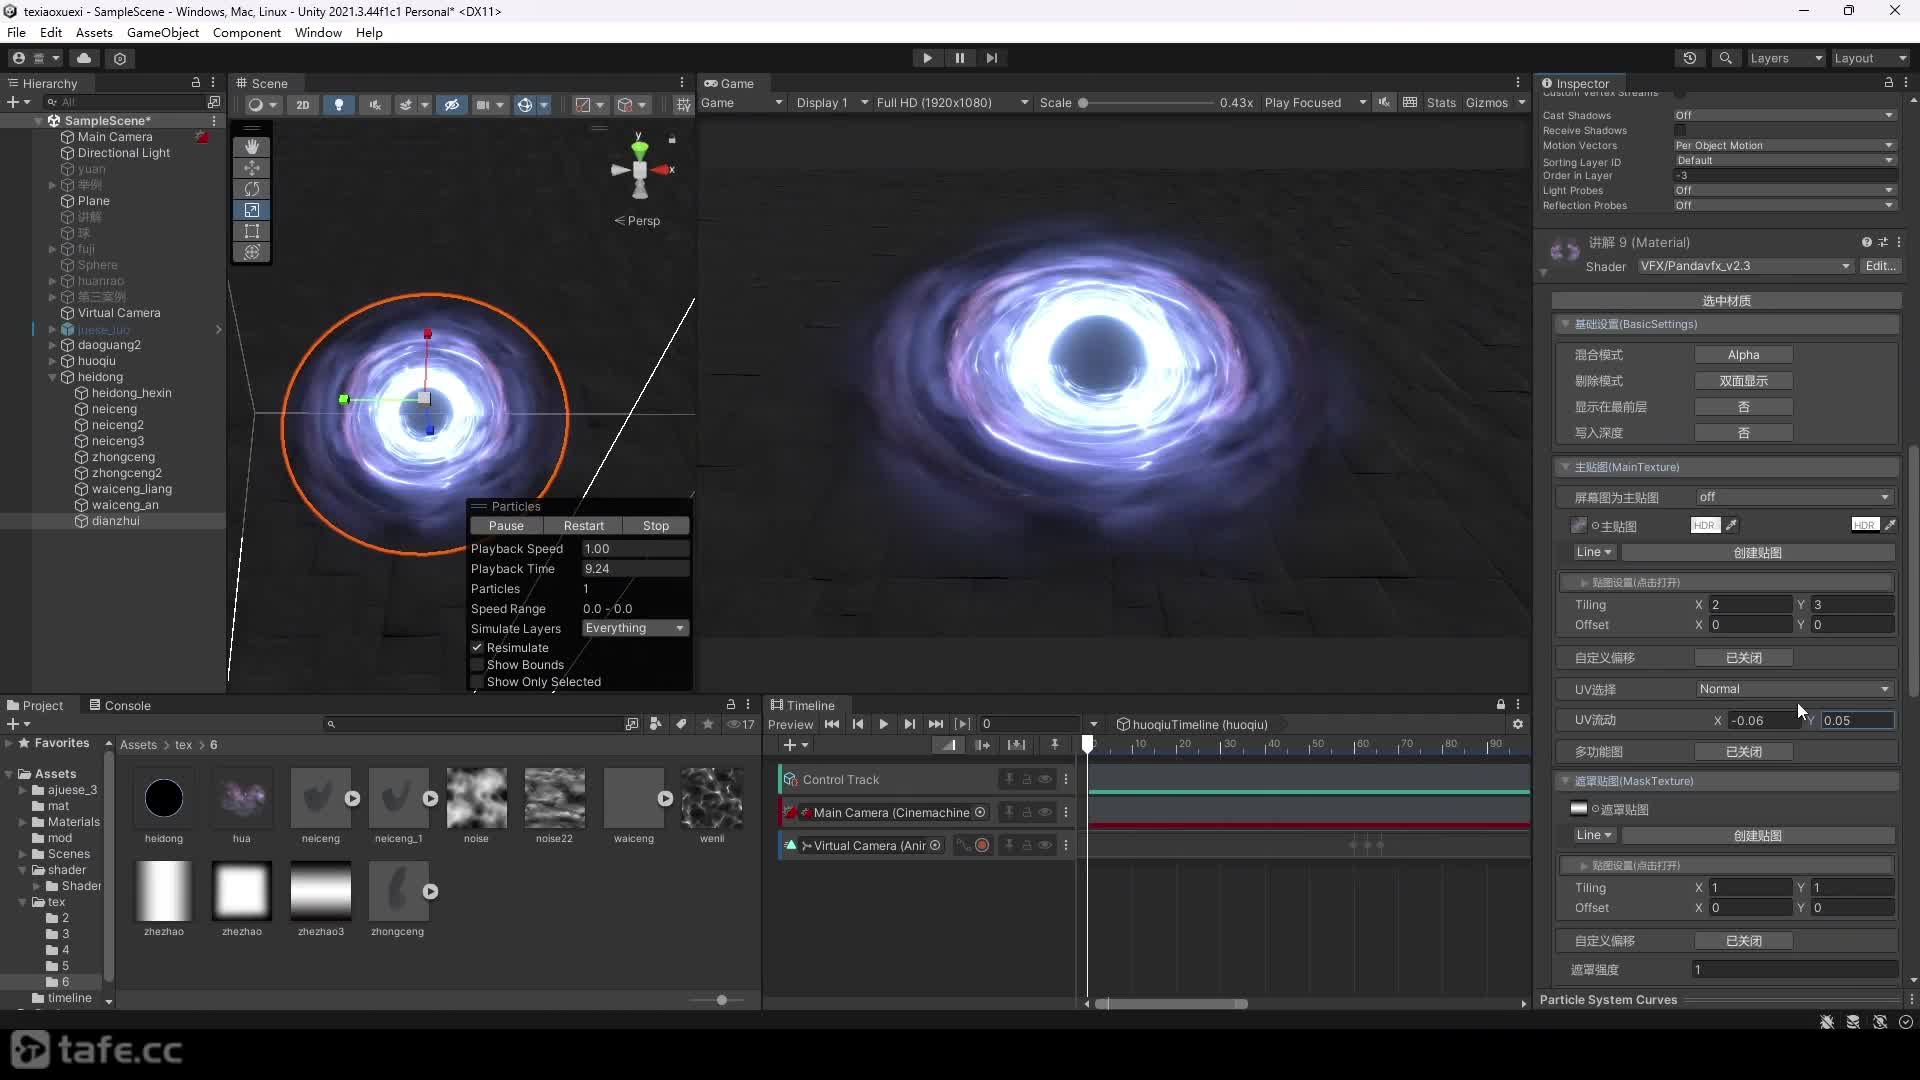Open the Shader VFX/Pandavfx dropdown
Screen dimensions: 1920x1080
click(1745, 266)
